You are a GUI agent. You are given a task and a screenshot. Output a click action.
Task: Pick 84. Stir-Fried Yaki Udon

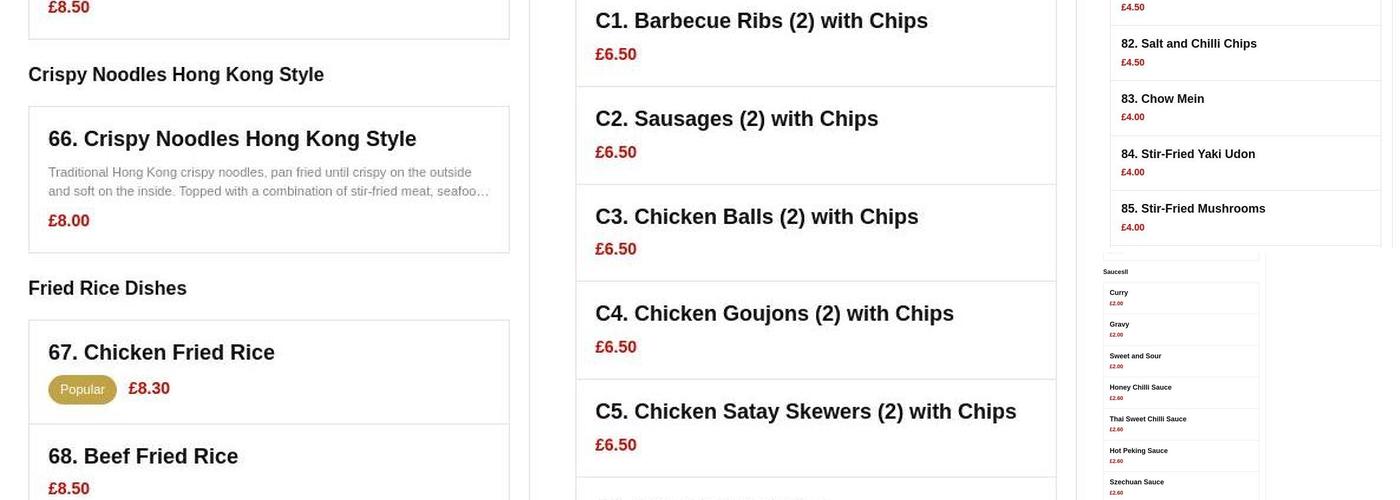click(1187, 154)
